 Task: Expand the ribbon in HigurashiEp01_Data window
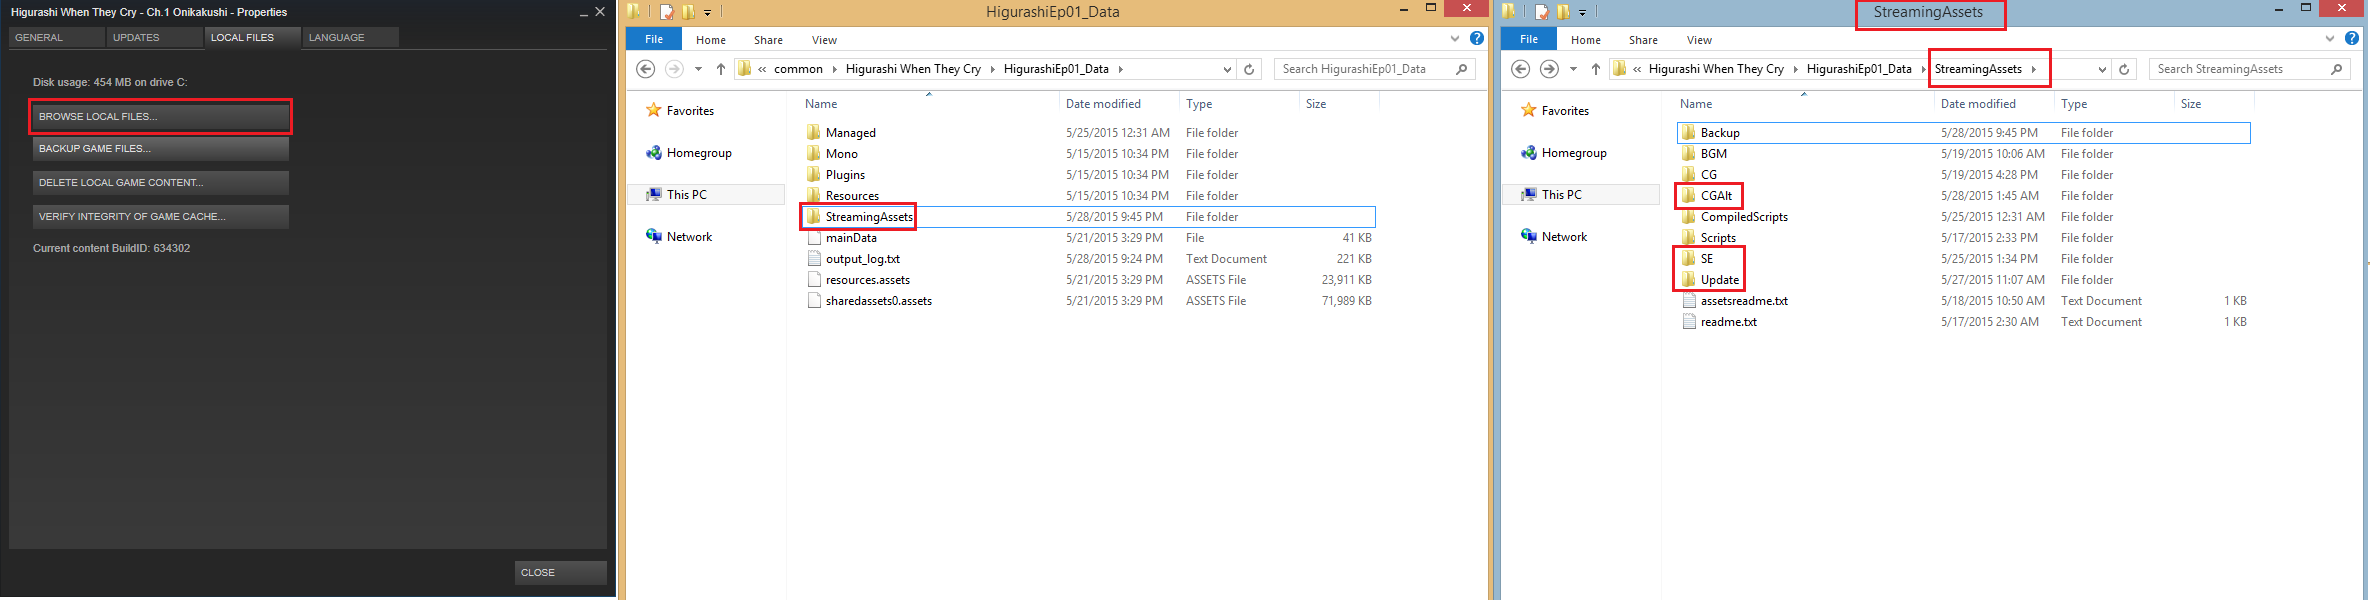click(1455, 39)
